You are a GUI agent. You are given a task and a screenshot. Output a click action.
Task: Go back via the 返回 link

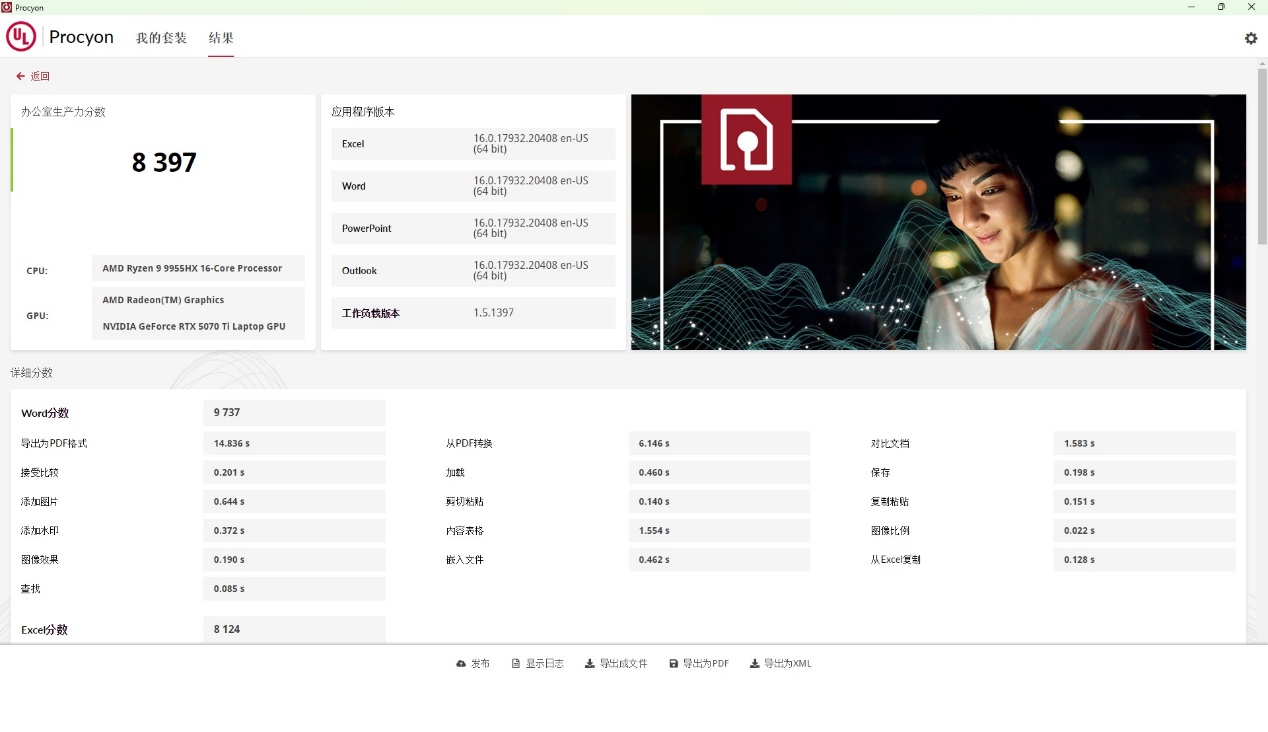click(x=40, y=76)
